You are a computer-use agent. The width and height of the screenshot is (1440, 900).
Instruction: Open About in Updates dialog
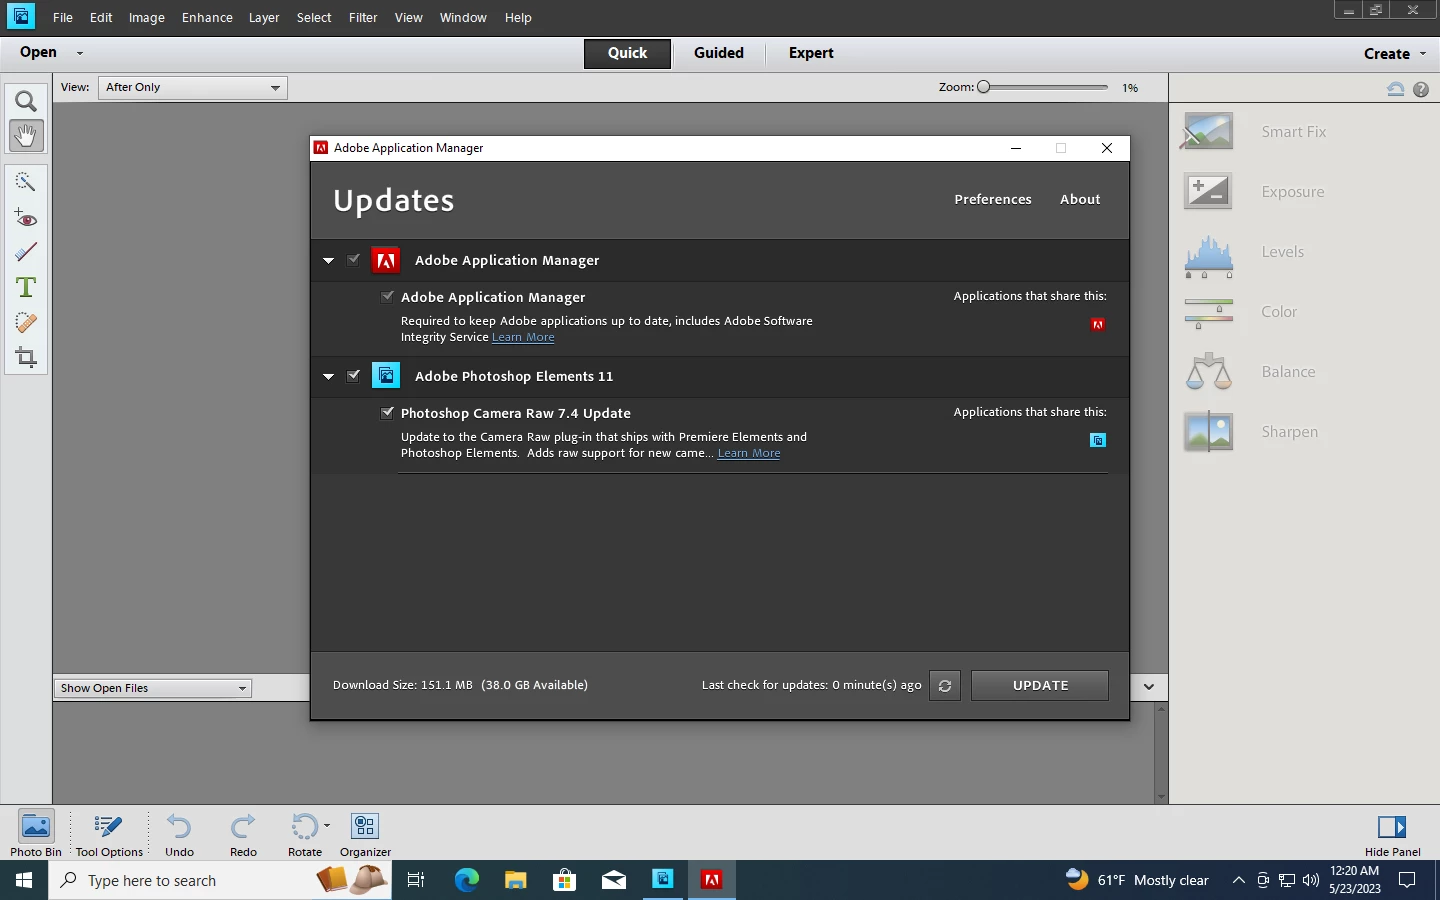point(1080,199)
